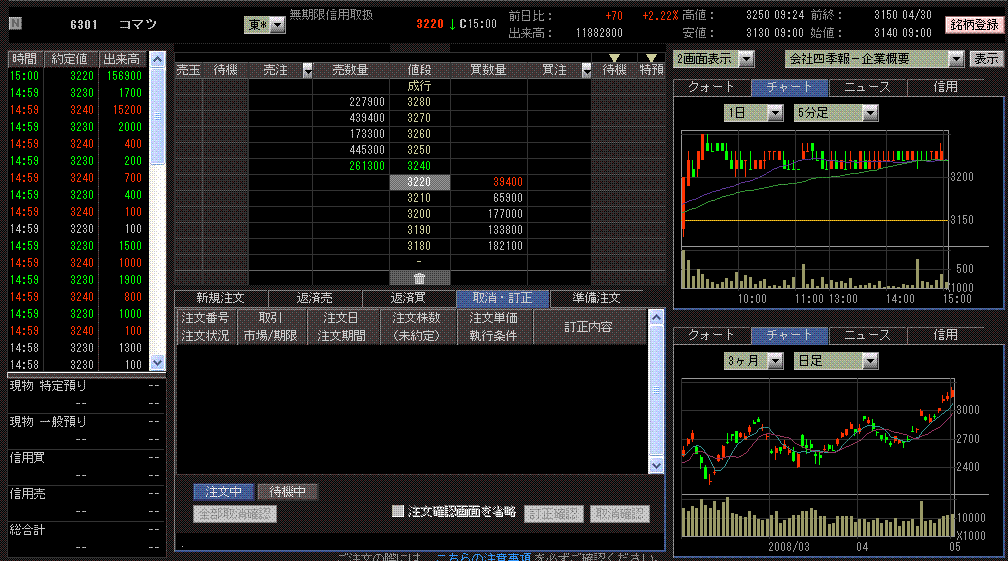The height and width of the screenshot is (561, 1008).
Task: Click the 3190 bid price row
Action: (420, 230)
